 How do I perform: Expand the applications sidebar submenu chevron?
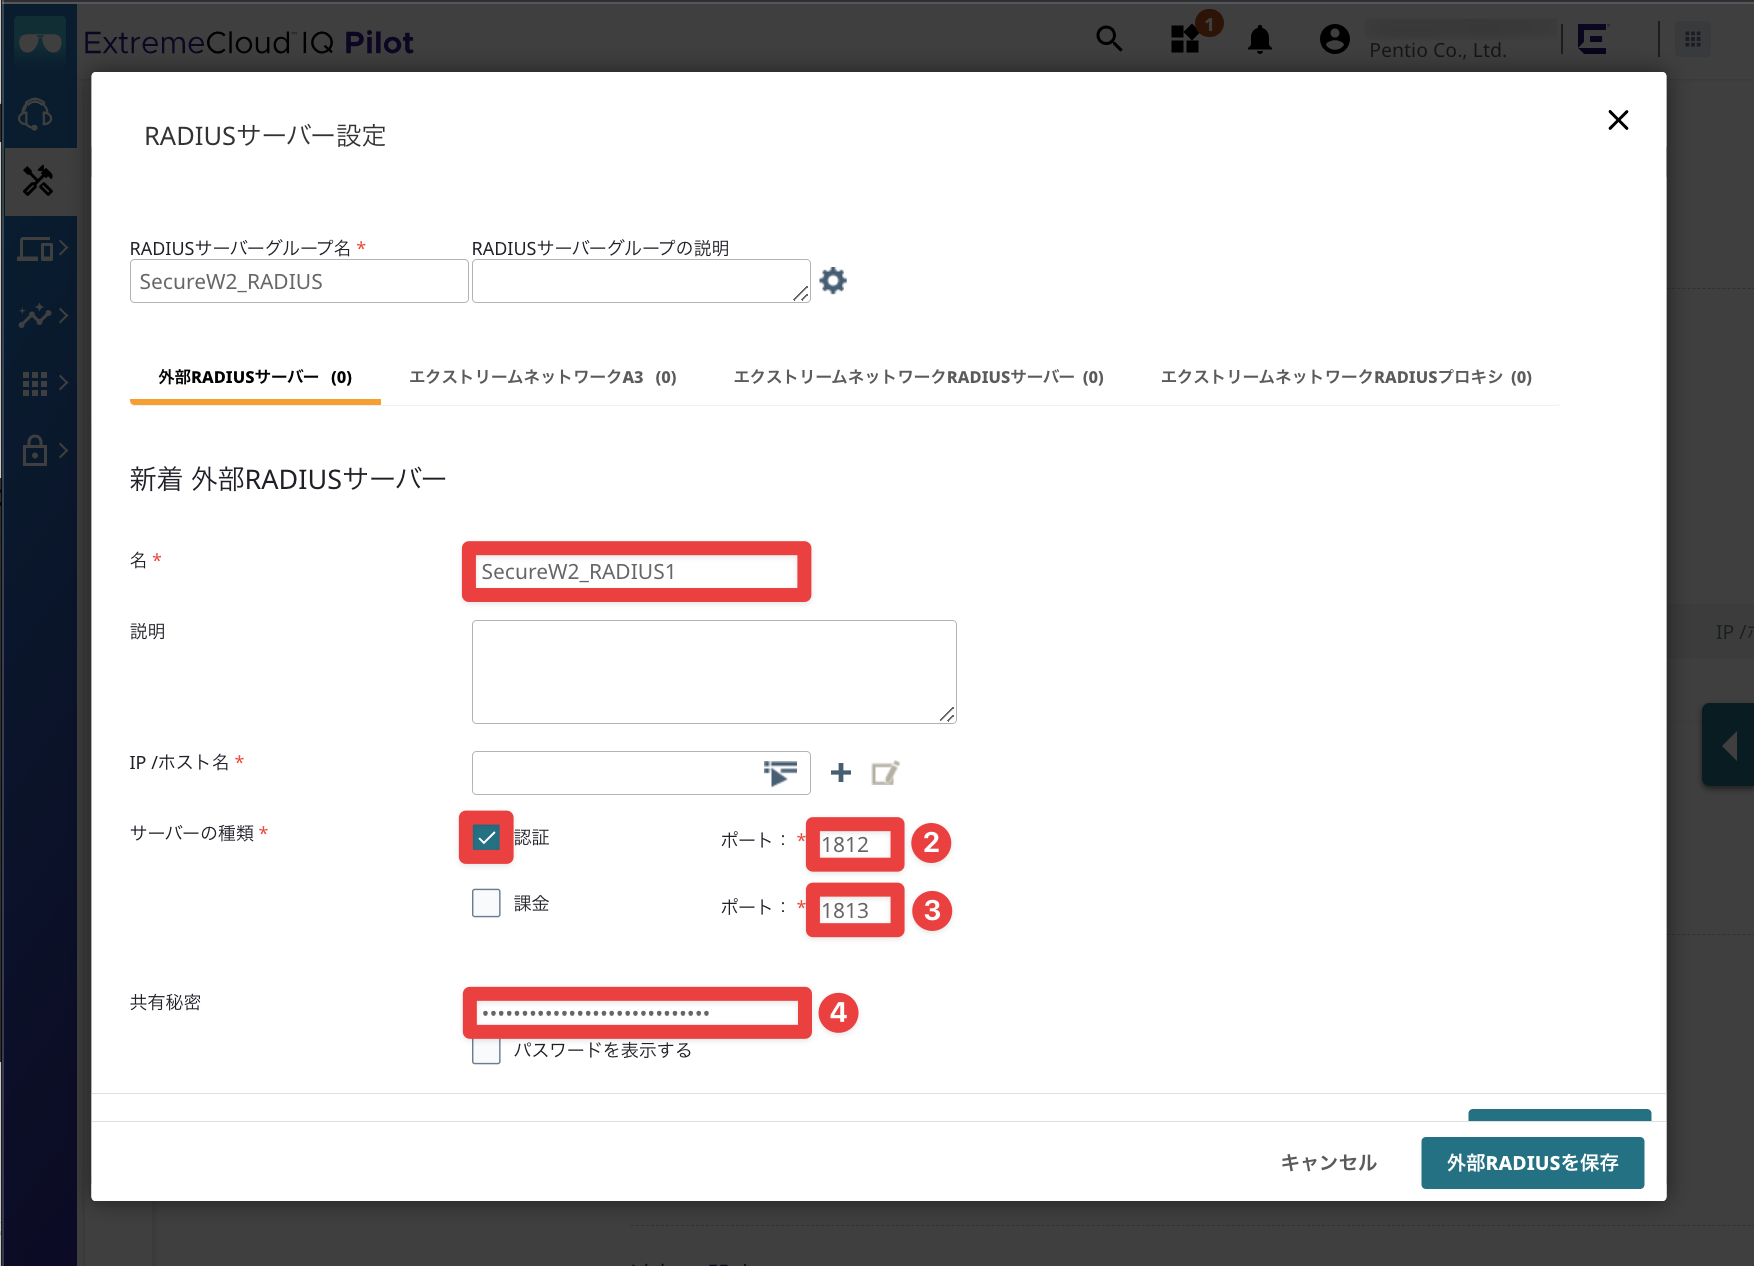tap(64, 383)
